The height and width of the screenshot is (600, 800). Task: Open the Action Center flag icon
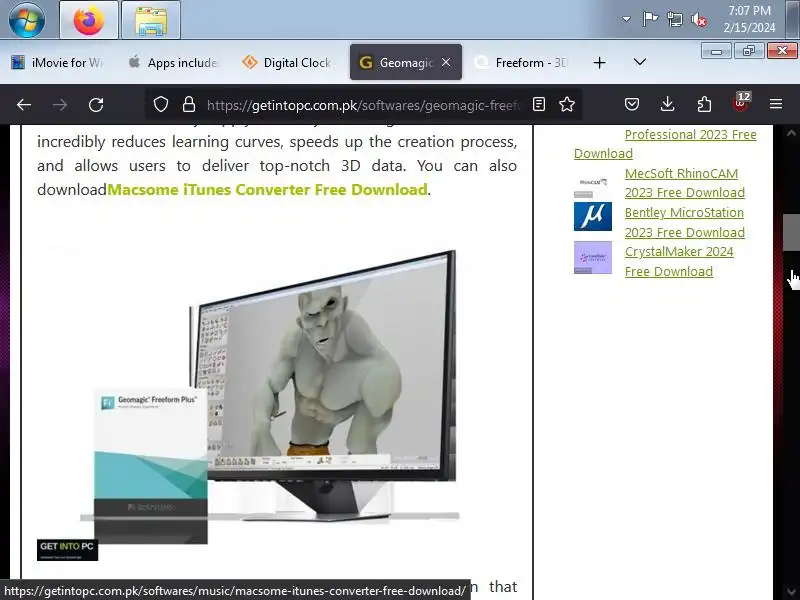coord(649,19)
